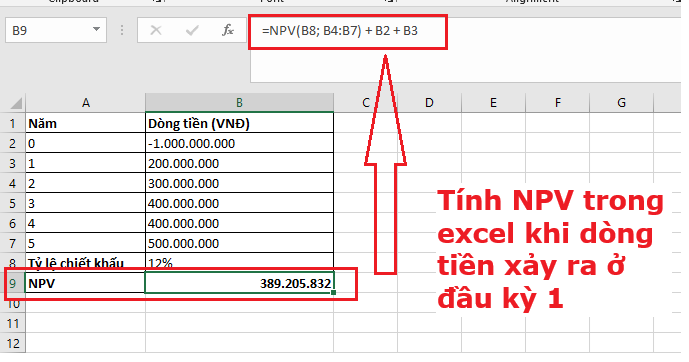Select cell B6 with 400.000.000
This screenshot has height=362, width=689.
tap(239, 223)
